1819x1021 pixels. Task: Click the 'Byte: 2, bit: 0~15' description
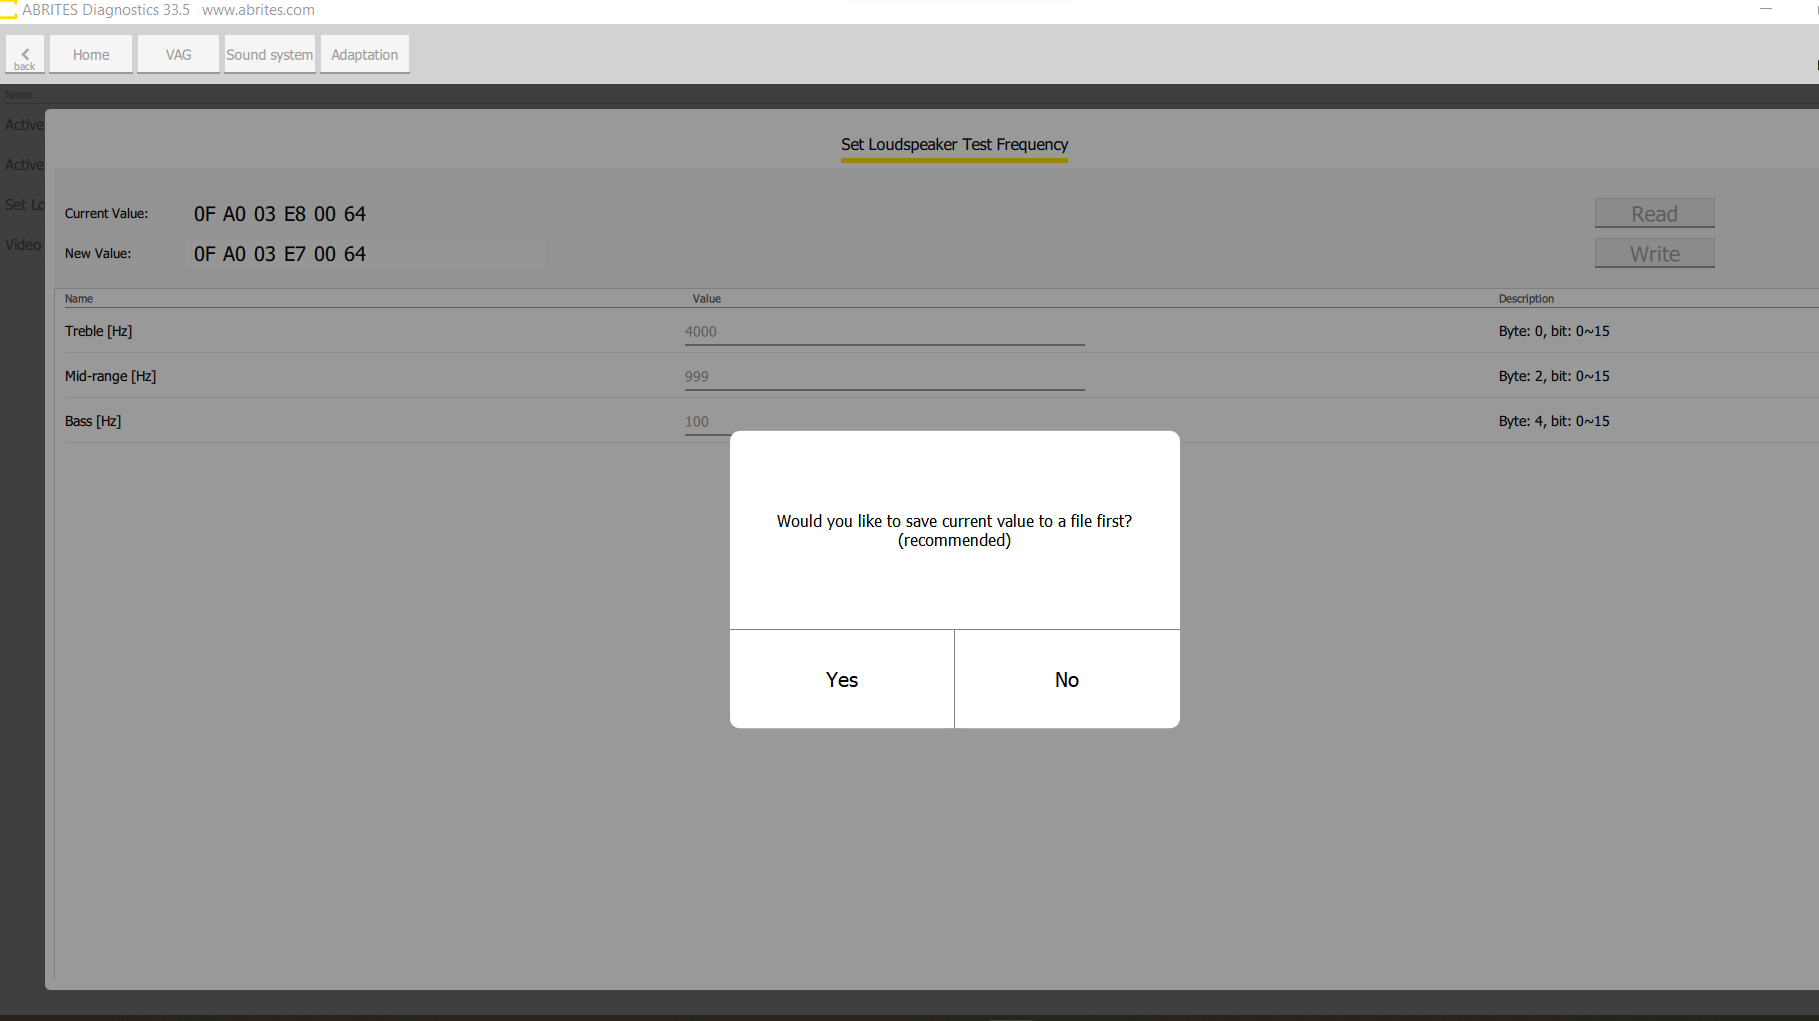click(1553, 376)
